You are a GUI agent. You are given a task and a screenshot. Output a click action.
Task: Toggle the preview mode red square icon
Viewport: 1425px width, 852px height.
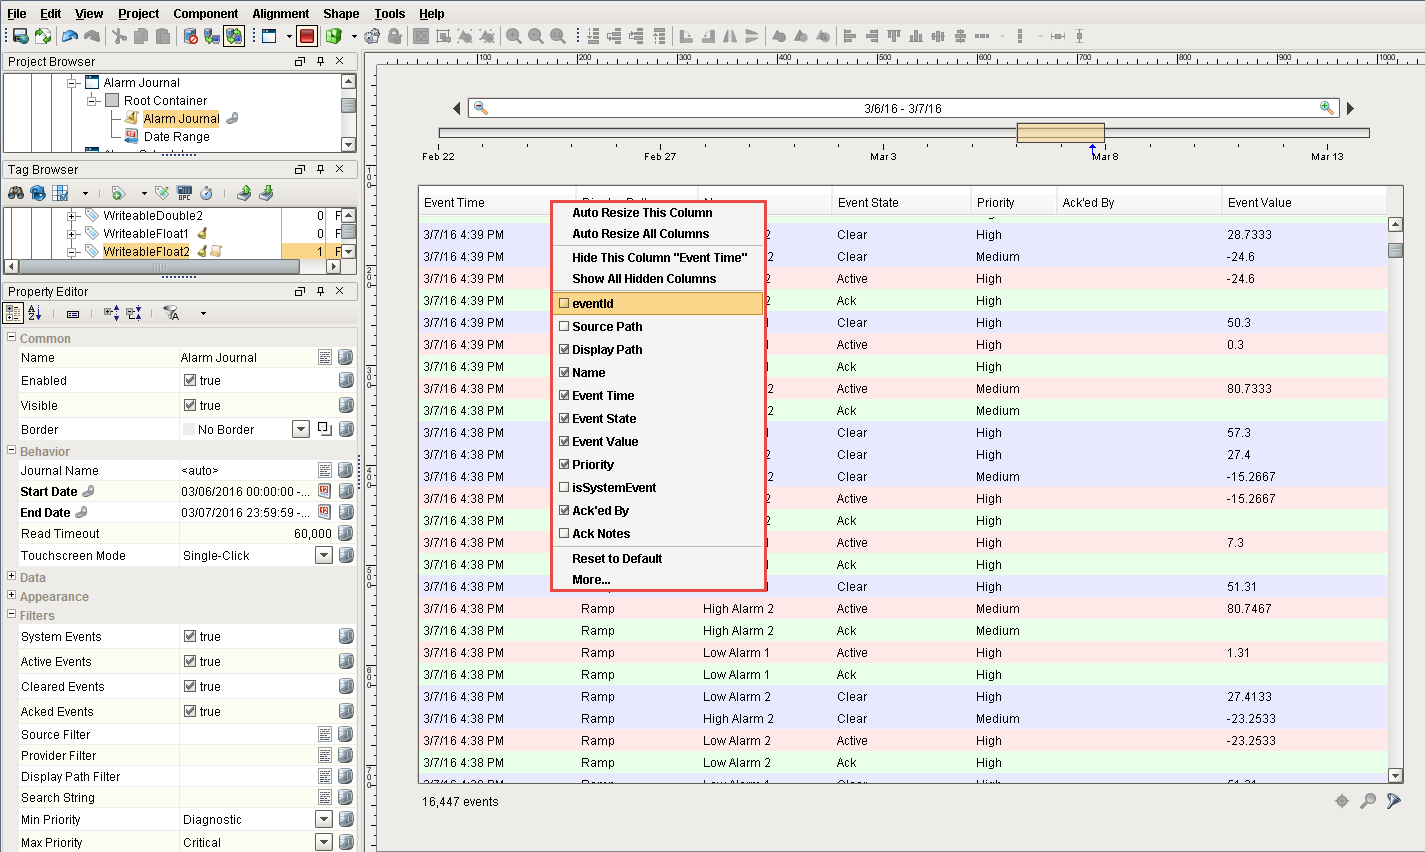[306, 37]
